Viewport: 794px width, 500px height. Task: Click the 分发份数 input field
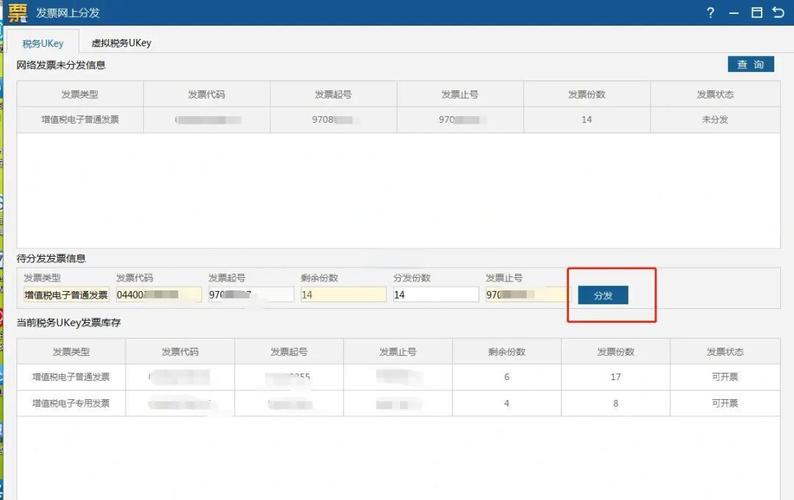pos(435,295)
